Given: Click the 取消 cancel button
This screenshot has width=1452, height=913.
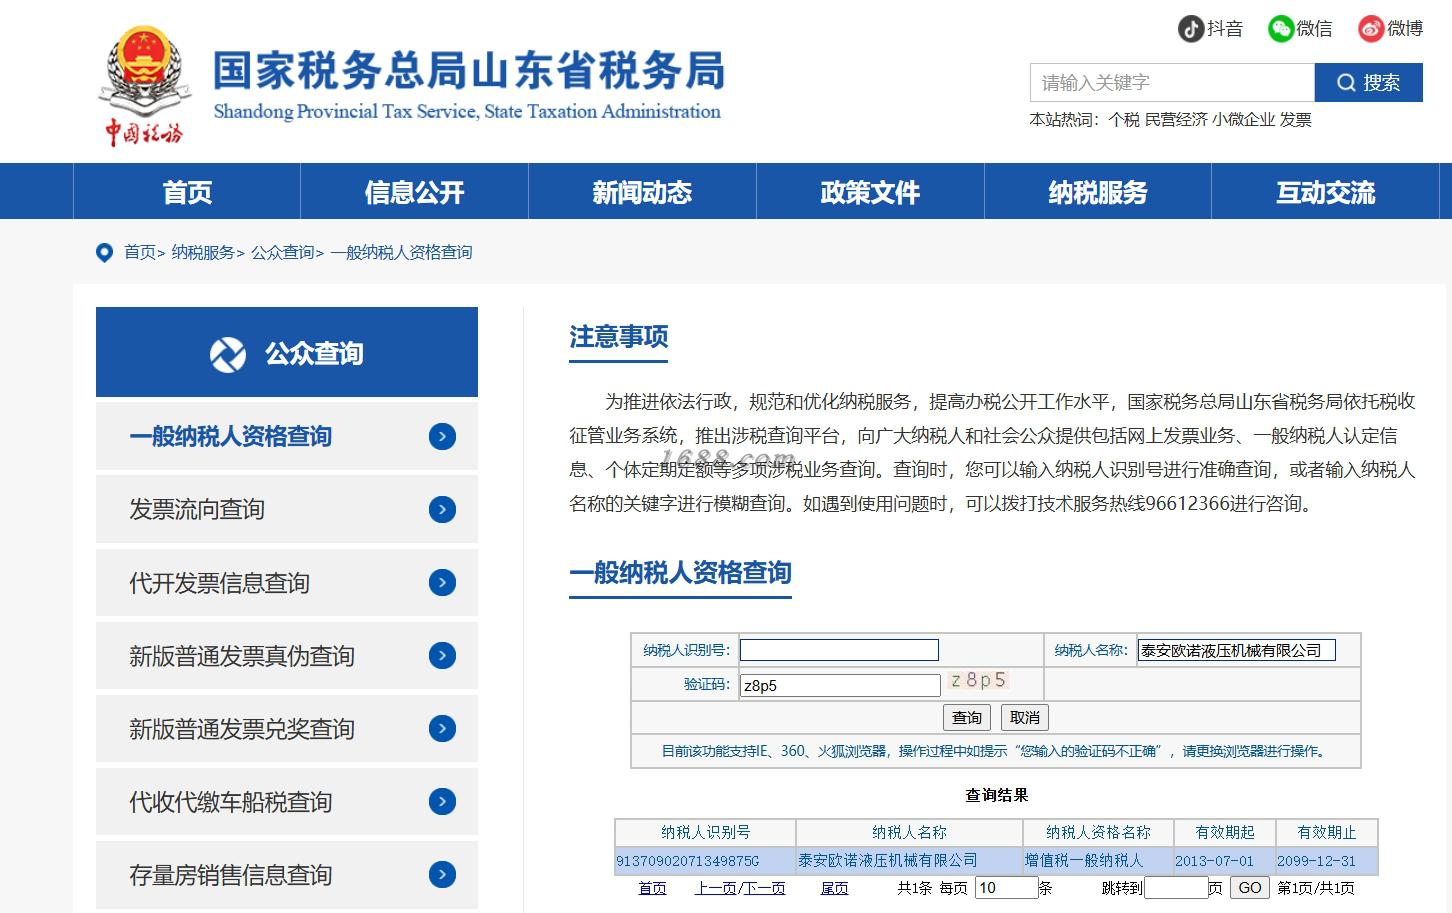Looking at the screenshot, I should click(1025, 718).
